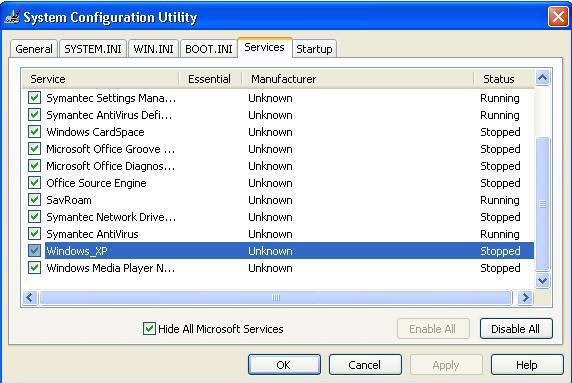Image resolution: width=572 pixels, height=383 pixels.
Task: Select Symantec AntiVirus Defi... service name
Action: coord(109,115)
